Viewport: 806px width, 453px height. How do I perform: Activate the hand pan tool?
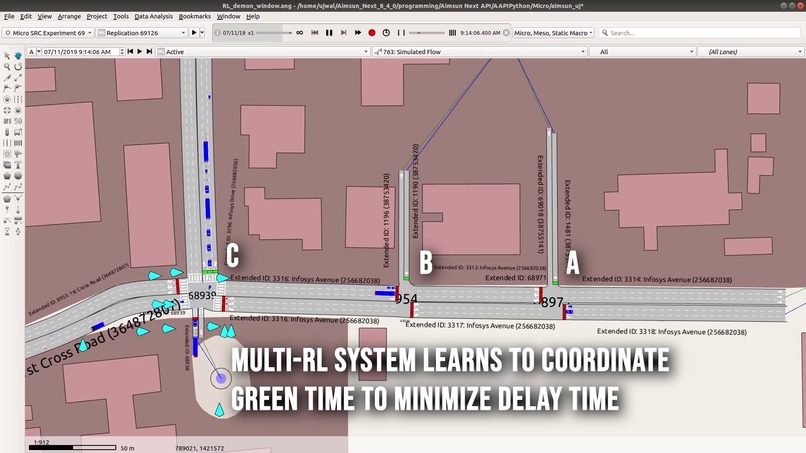(18, 56)
